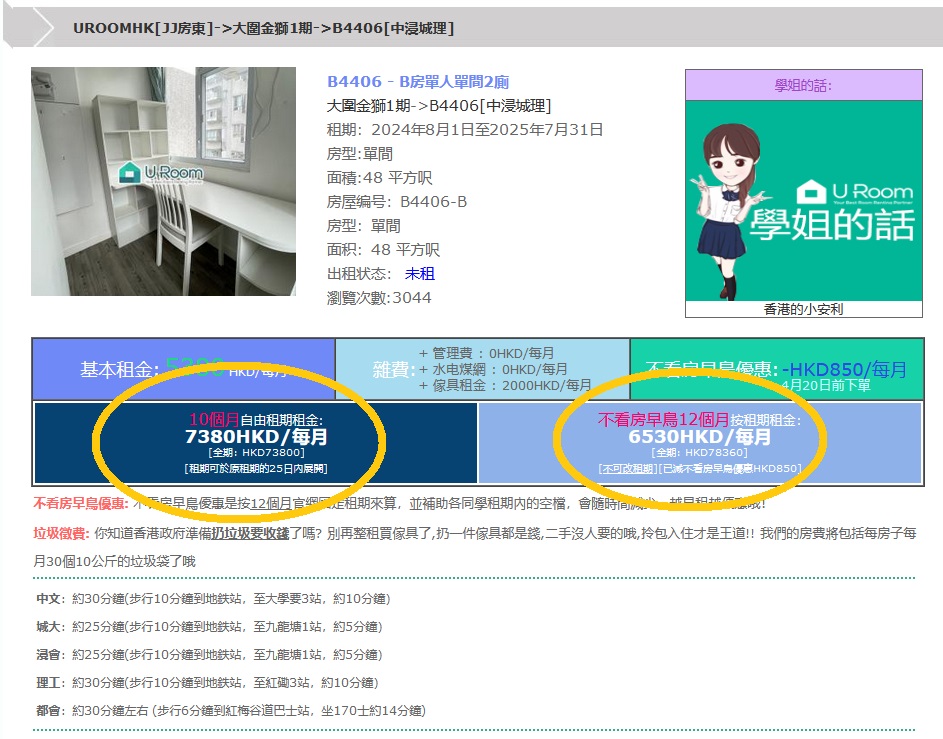Screen dimensions: 943x739
Task: Click the 垃圾徵費 red heading
Action: 61,533
